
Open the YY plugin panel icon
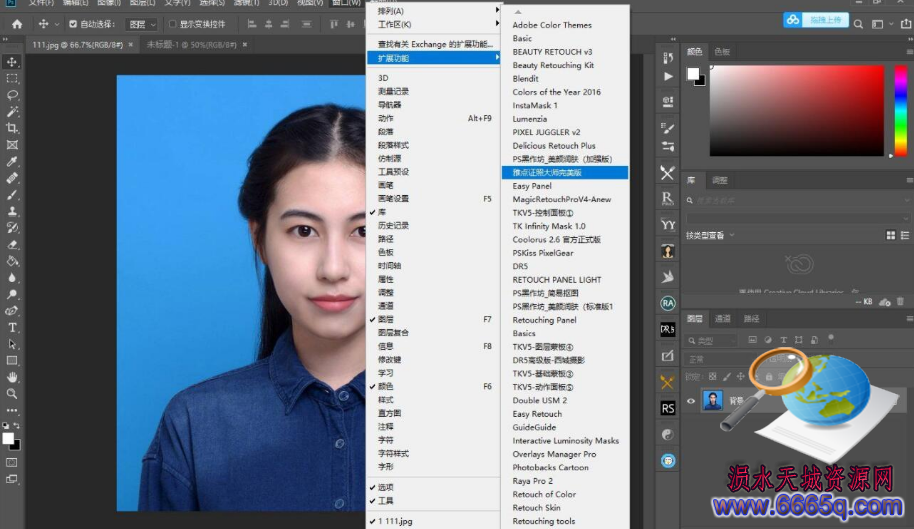point(668,224)
